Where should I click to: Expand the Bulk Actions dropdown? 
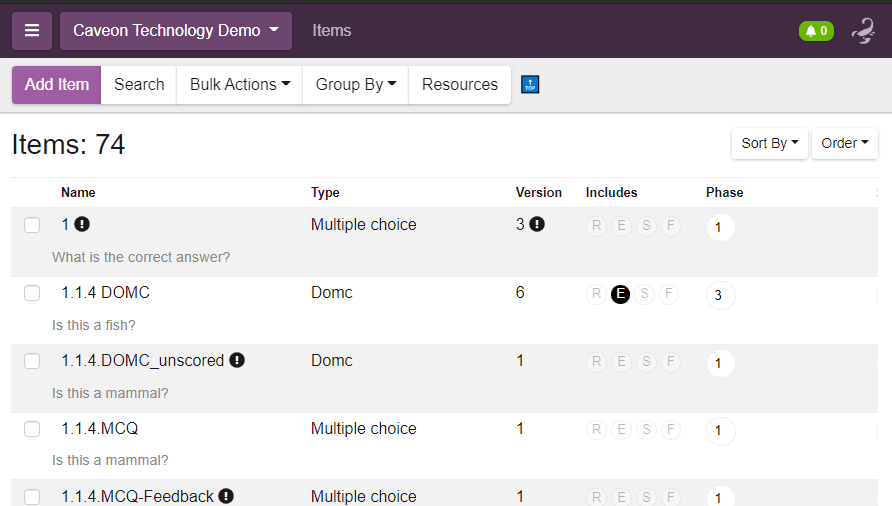pyautogui.click(x=239, y=85)
